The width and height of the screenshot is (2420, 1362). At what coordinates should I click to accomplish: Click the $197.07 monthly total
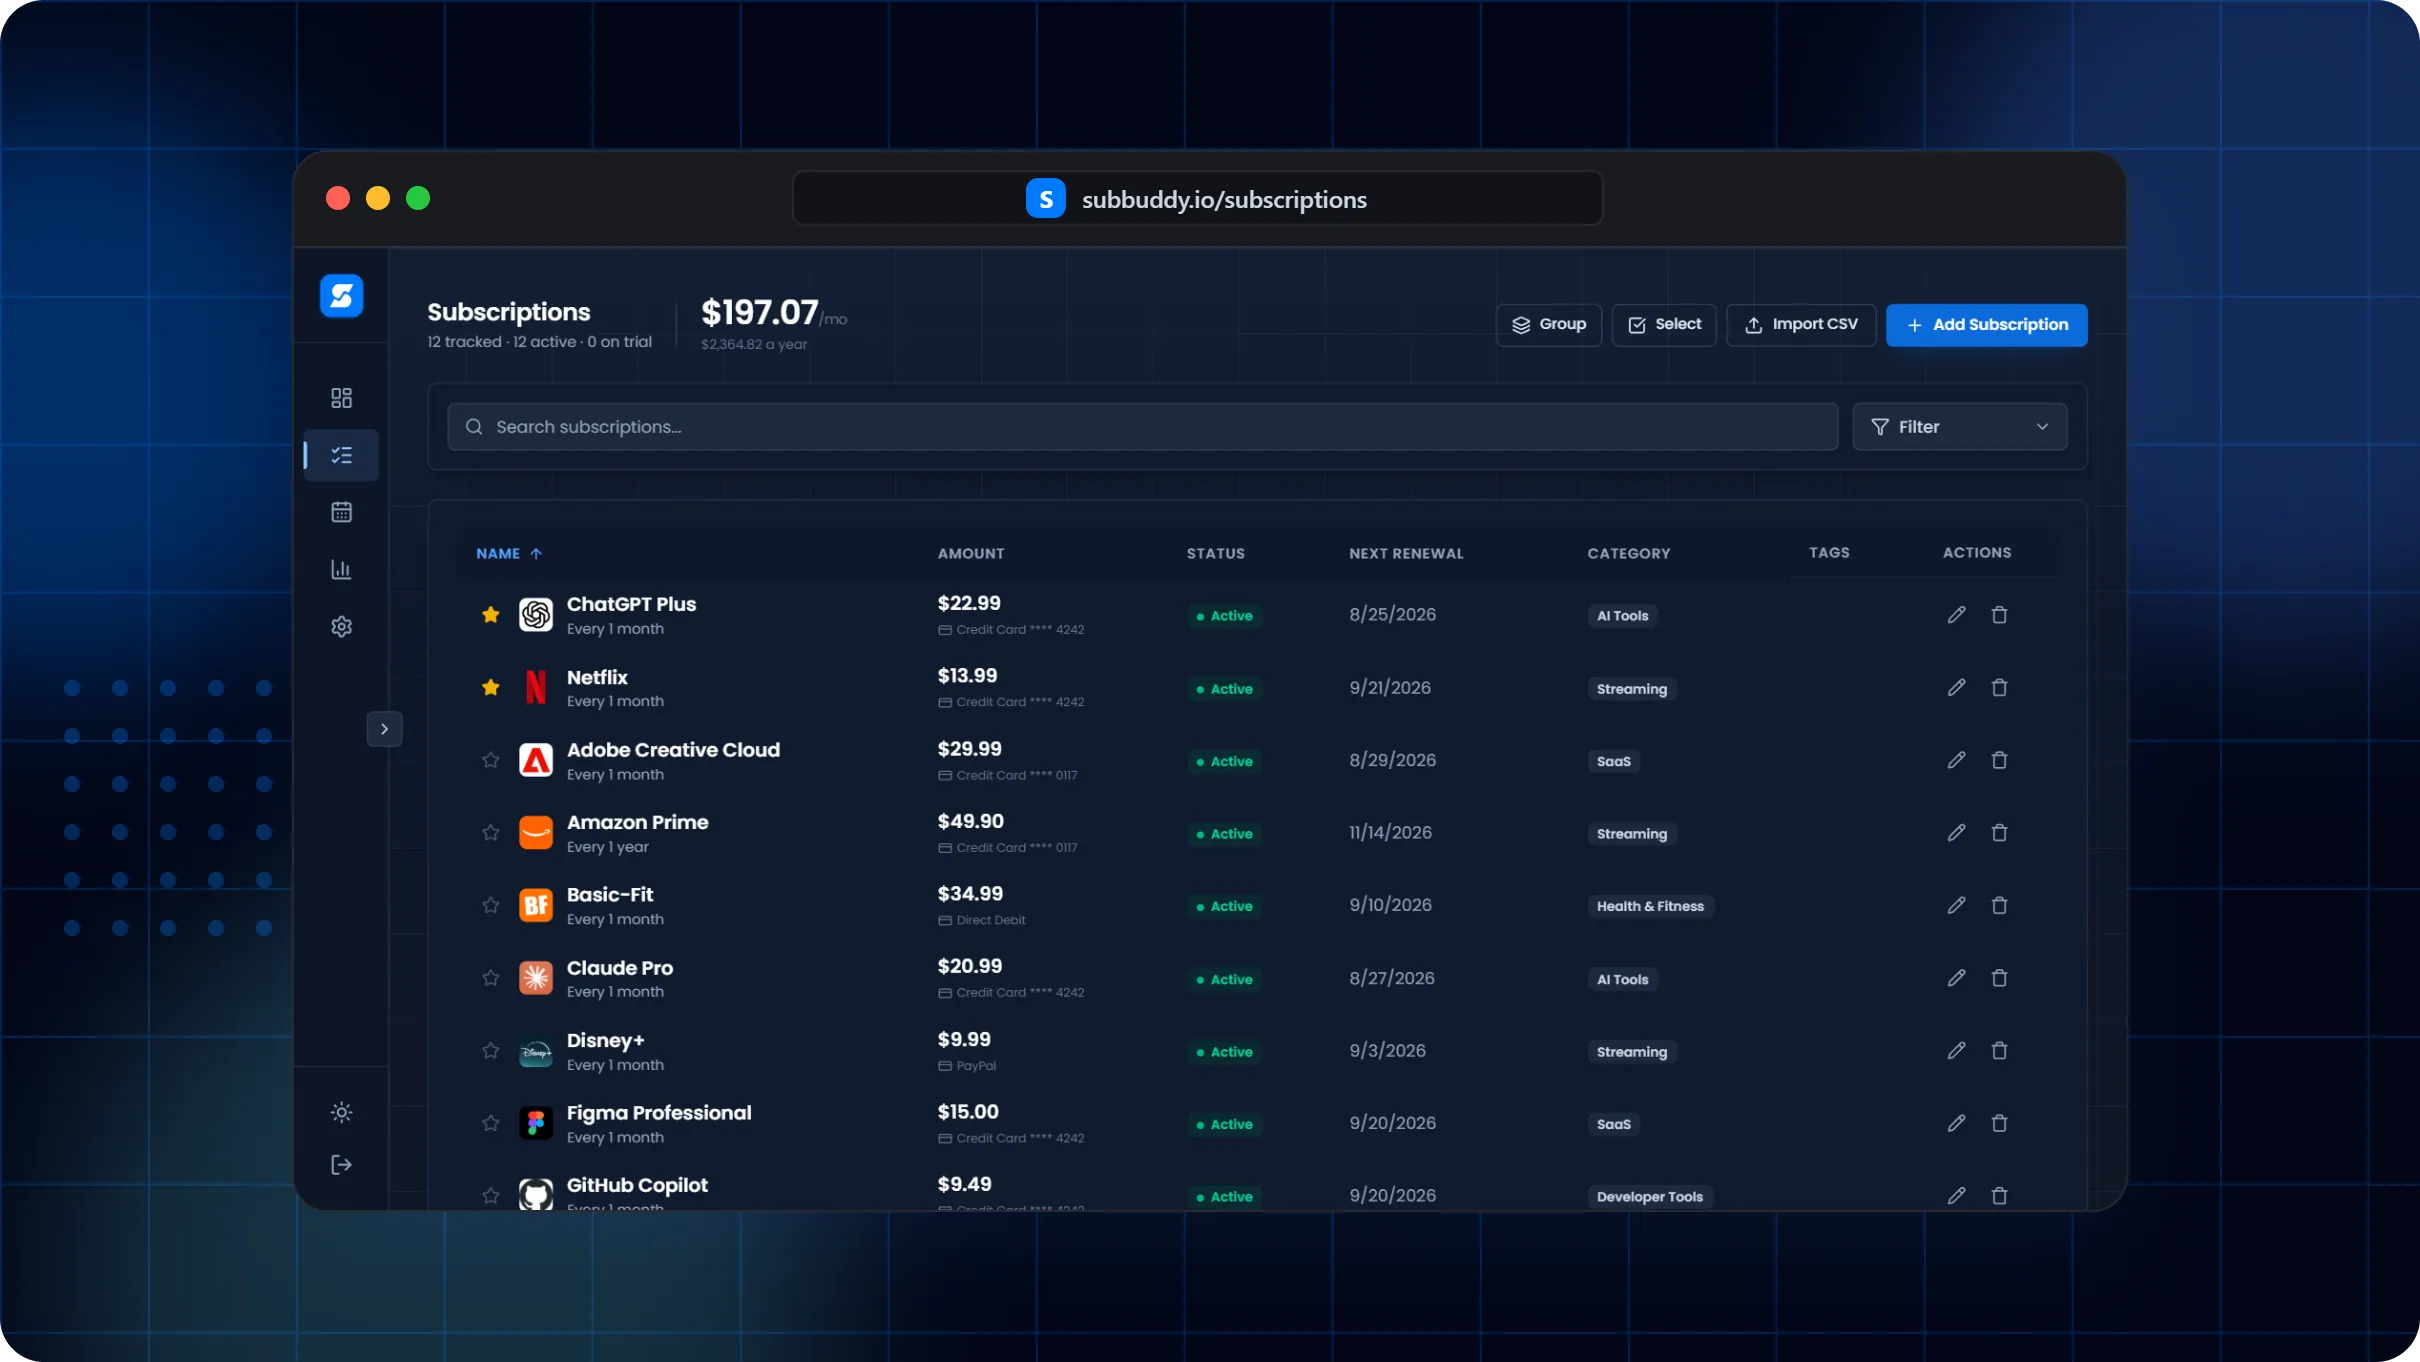760,313
